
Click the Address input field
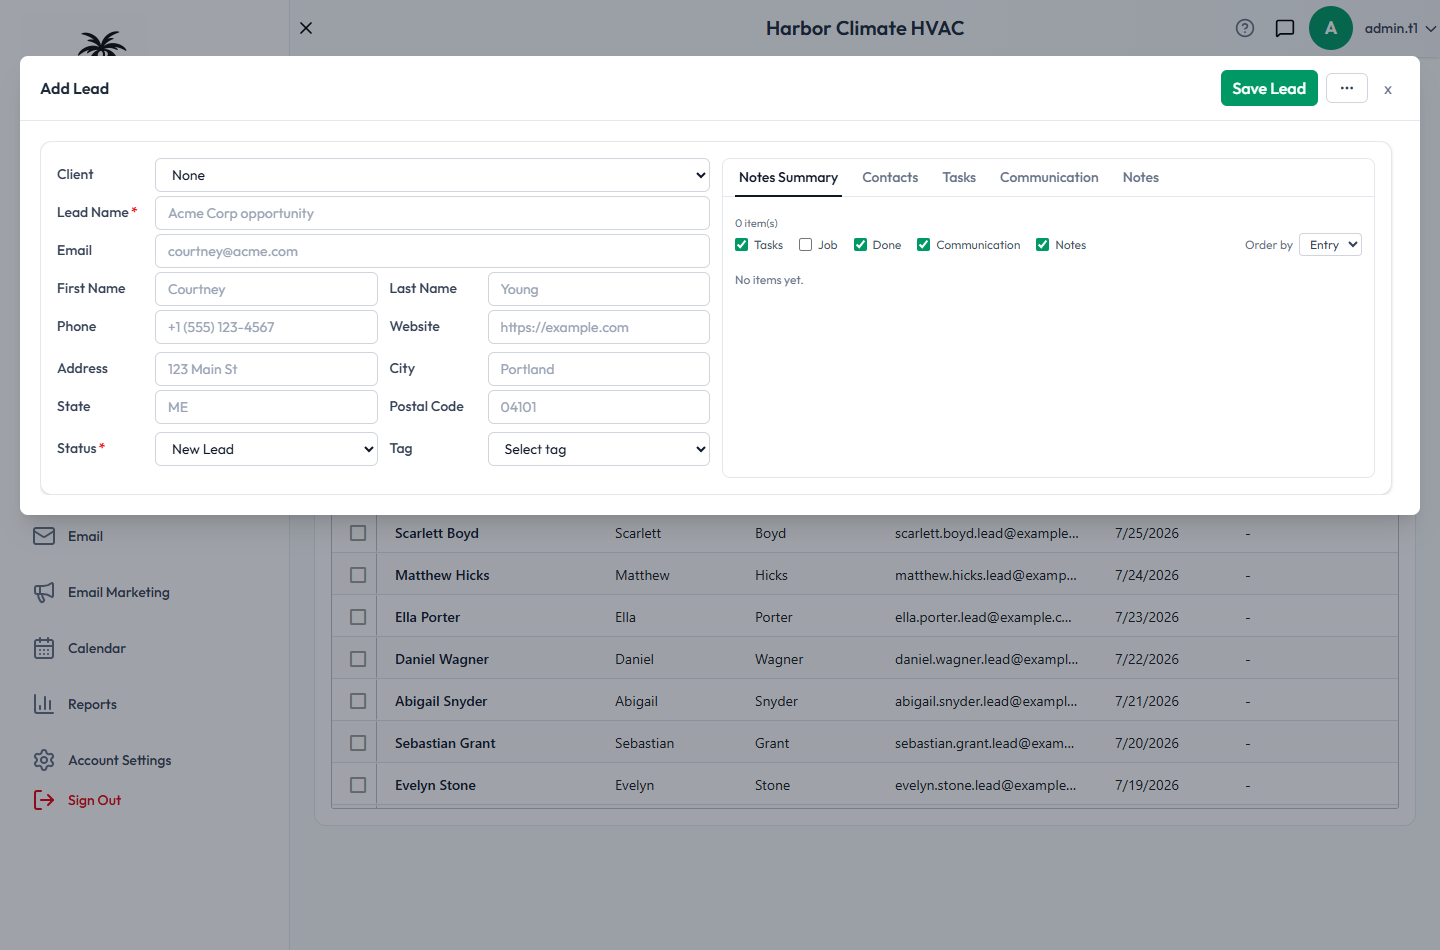click(x=266, y=369)
